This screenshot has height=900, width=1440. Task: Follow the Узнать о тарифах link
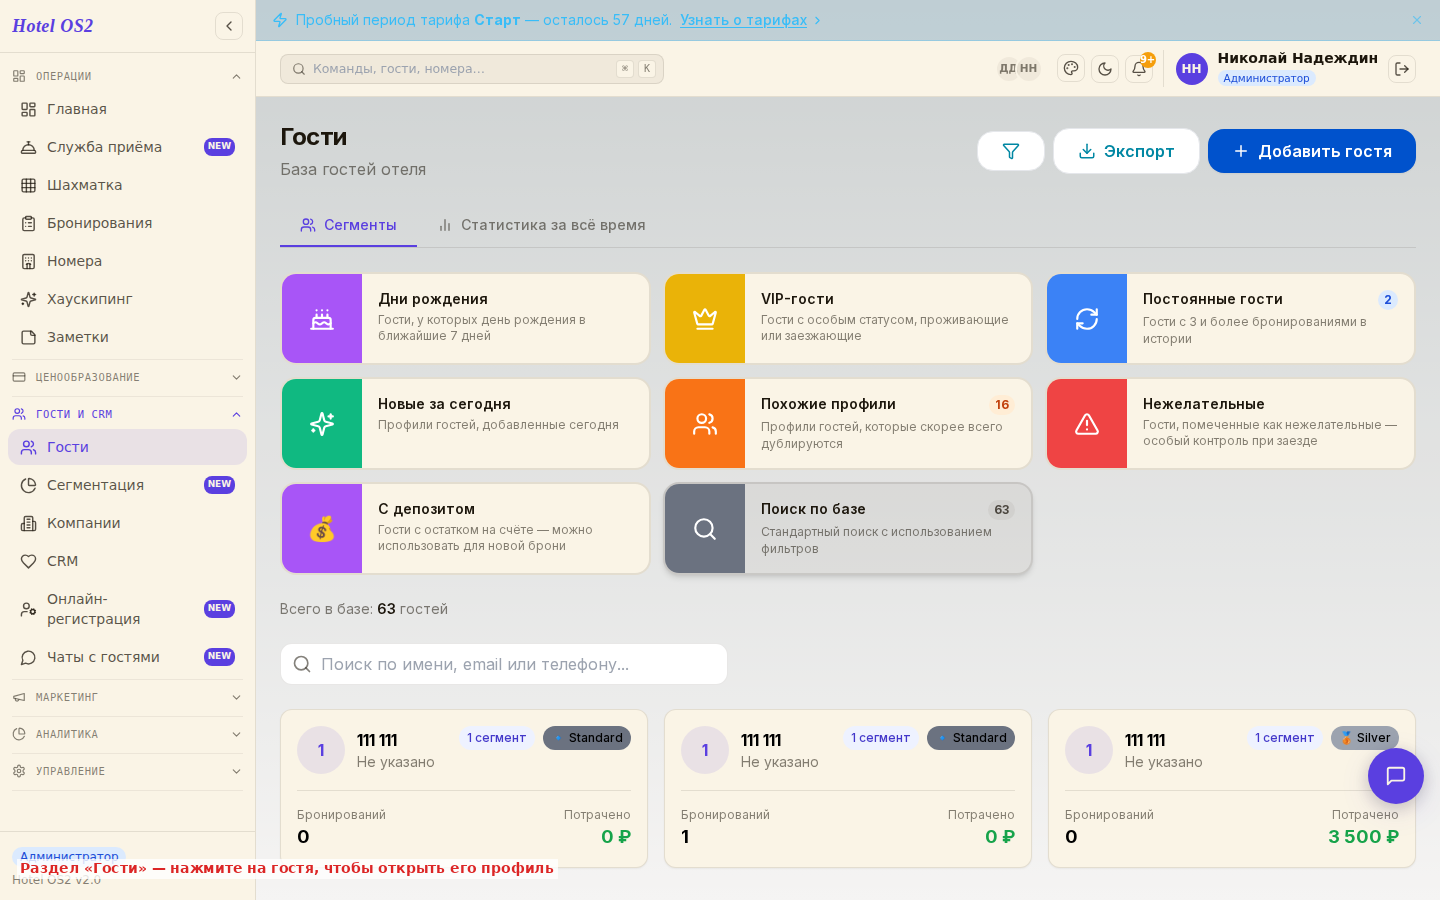point(743,20)
